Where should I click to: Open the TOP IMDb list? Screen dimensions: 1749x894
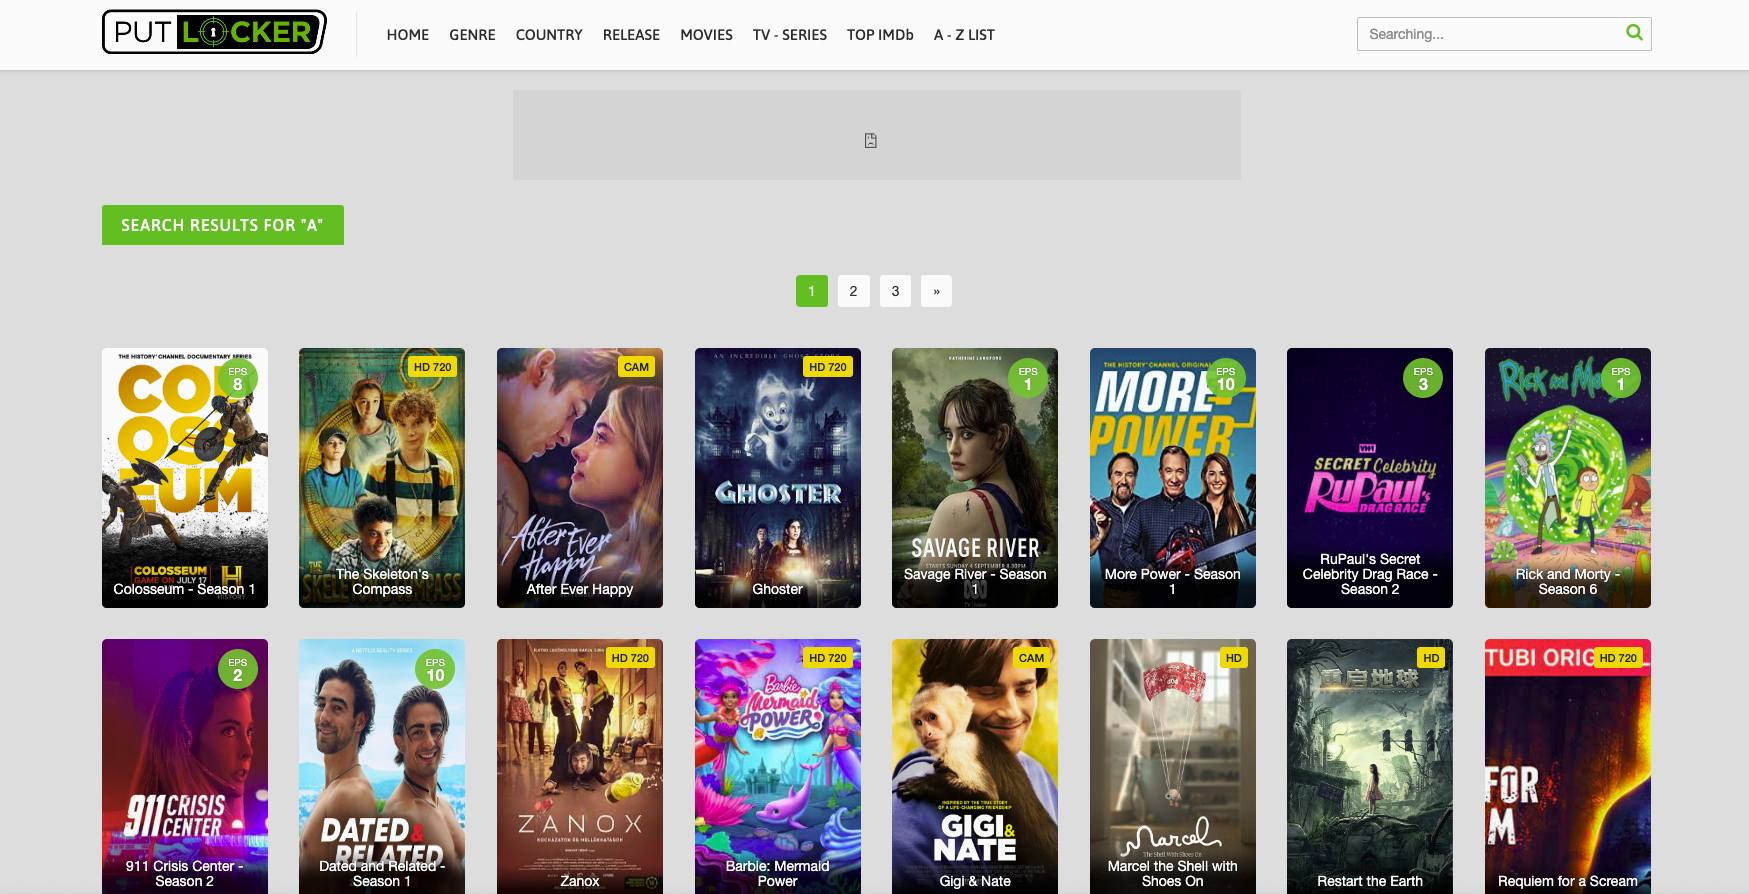click(x=880, y=35)
